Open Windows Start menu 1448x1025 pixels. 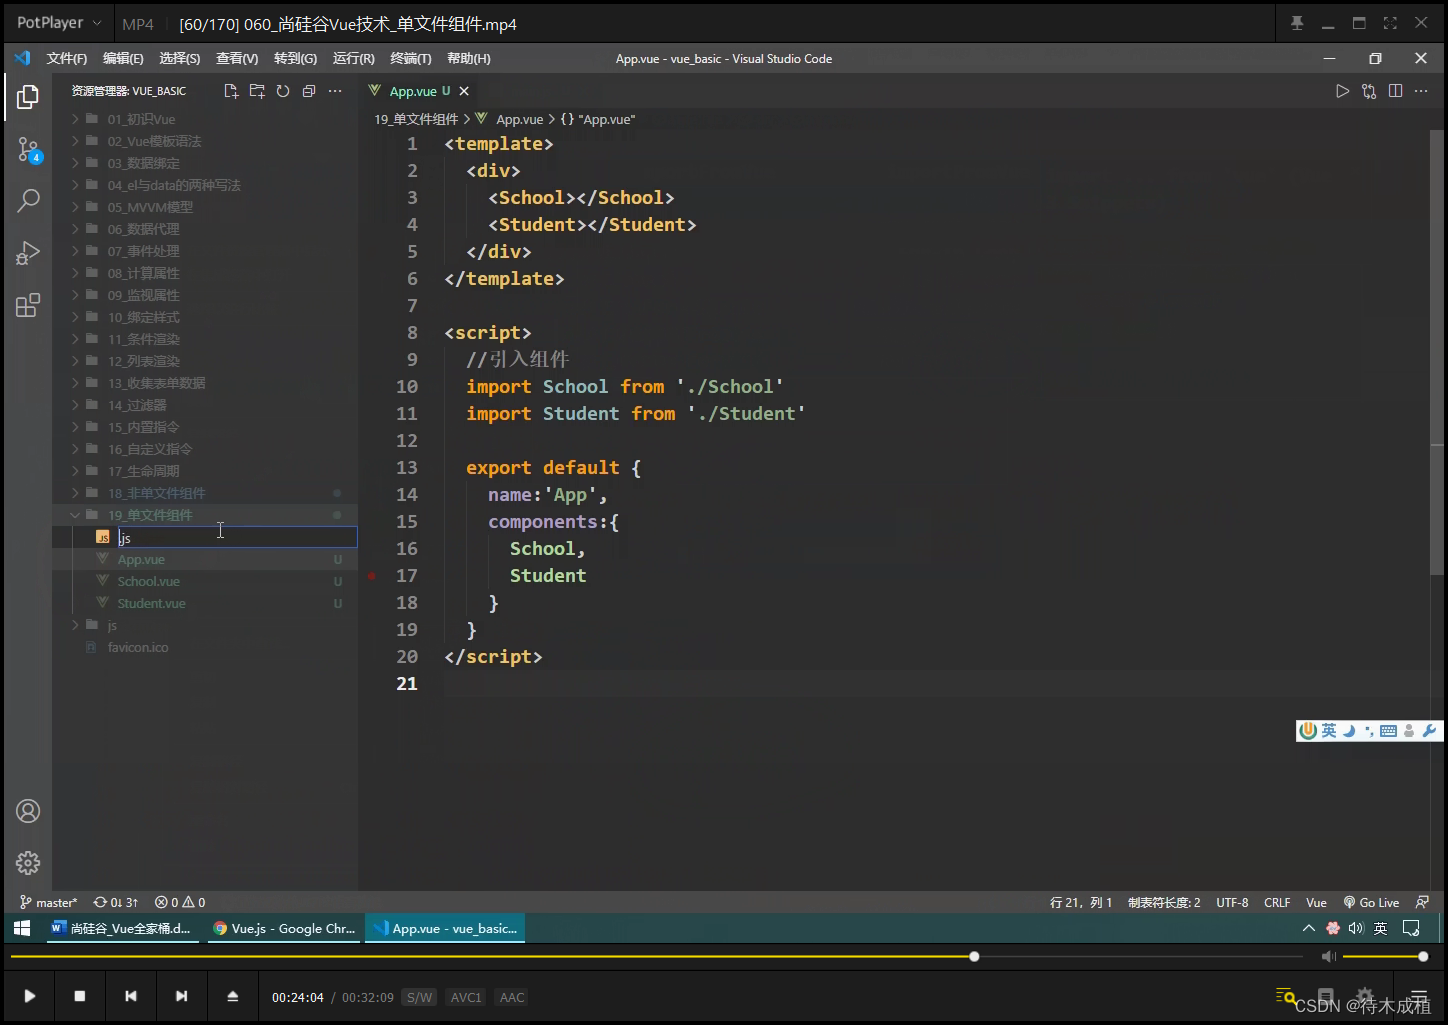click(x=22, y=928)
